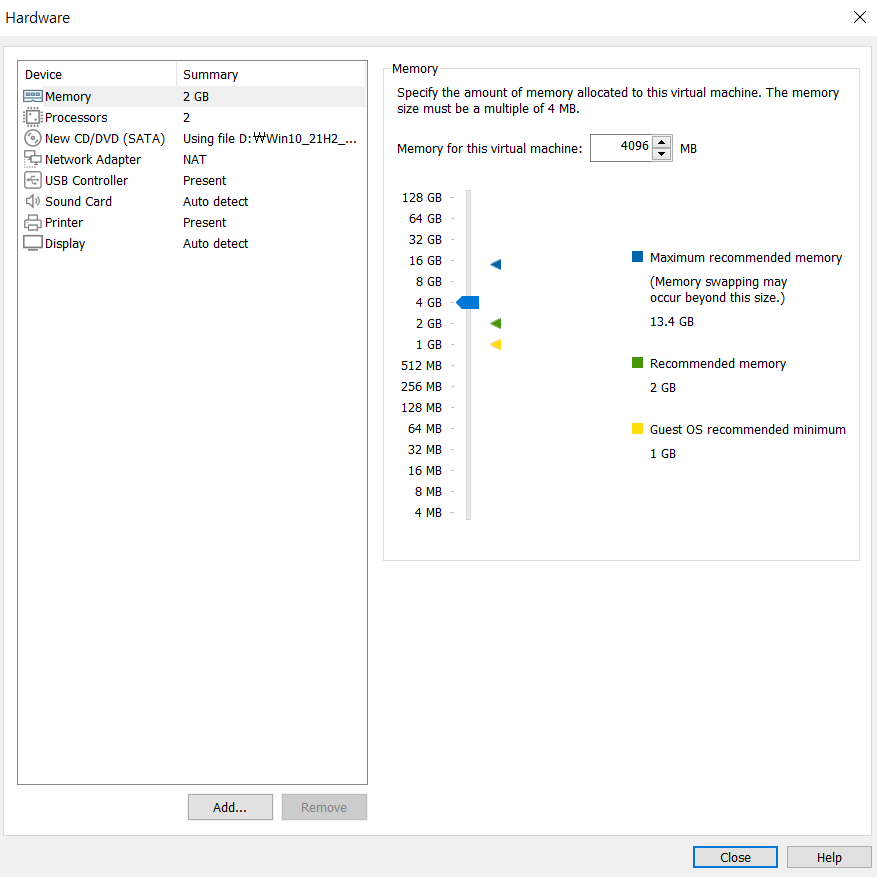Close the Hardware dialog with Close button

(x=735, y=857)
